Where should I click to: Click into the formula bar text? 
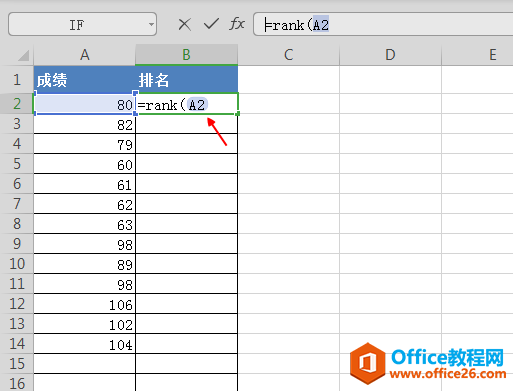383,24
